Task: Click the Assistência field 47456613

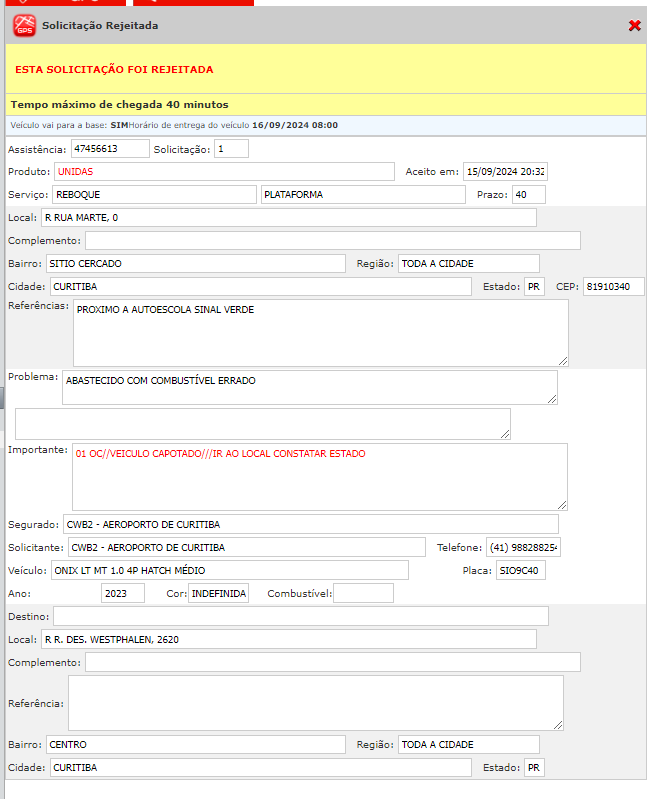Action: point(111,149)
